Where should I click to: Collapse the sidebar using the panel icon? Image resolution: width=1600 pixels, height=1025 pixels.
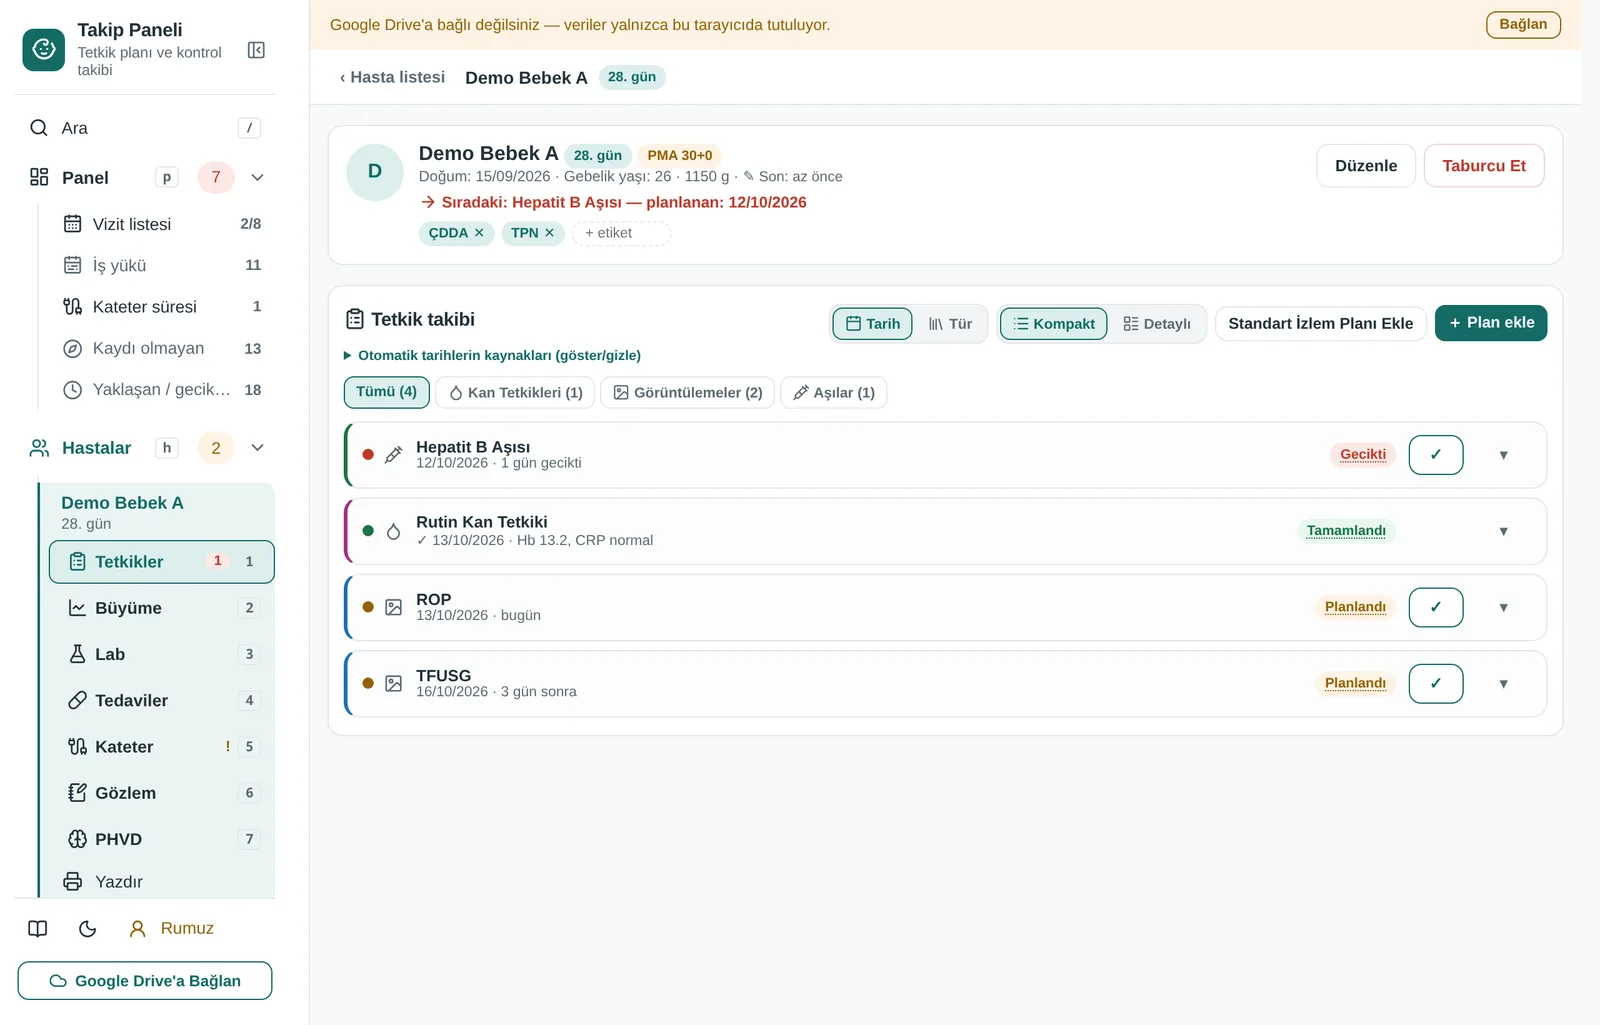pyautogui.click(x=256, y=50)
